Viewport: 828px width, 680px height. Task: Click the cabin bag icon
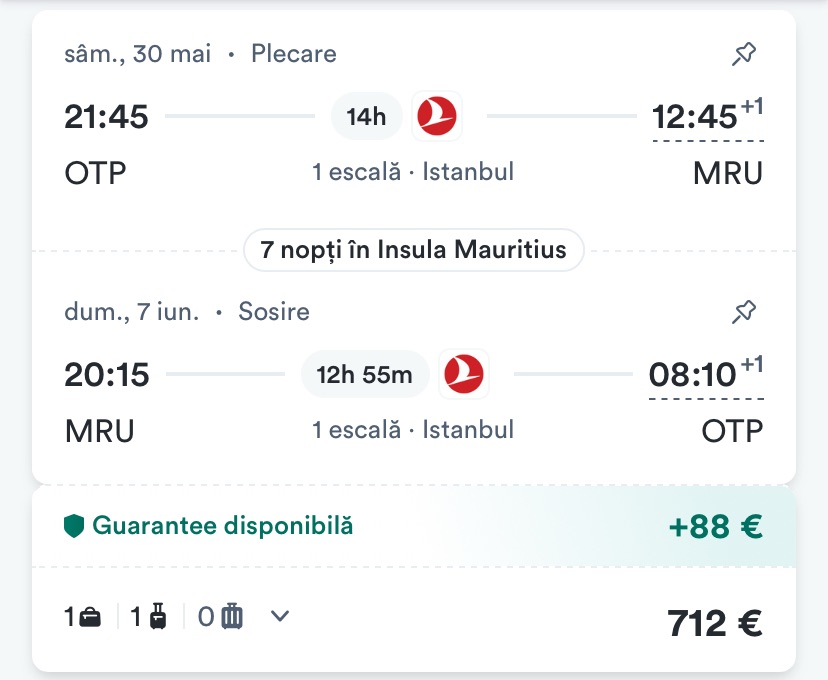coord(157,617)
